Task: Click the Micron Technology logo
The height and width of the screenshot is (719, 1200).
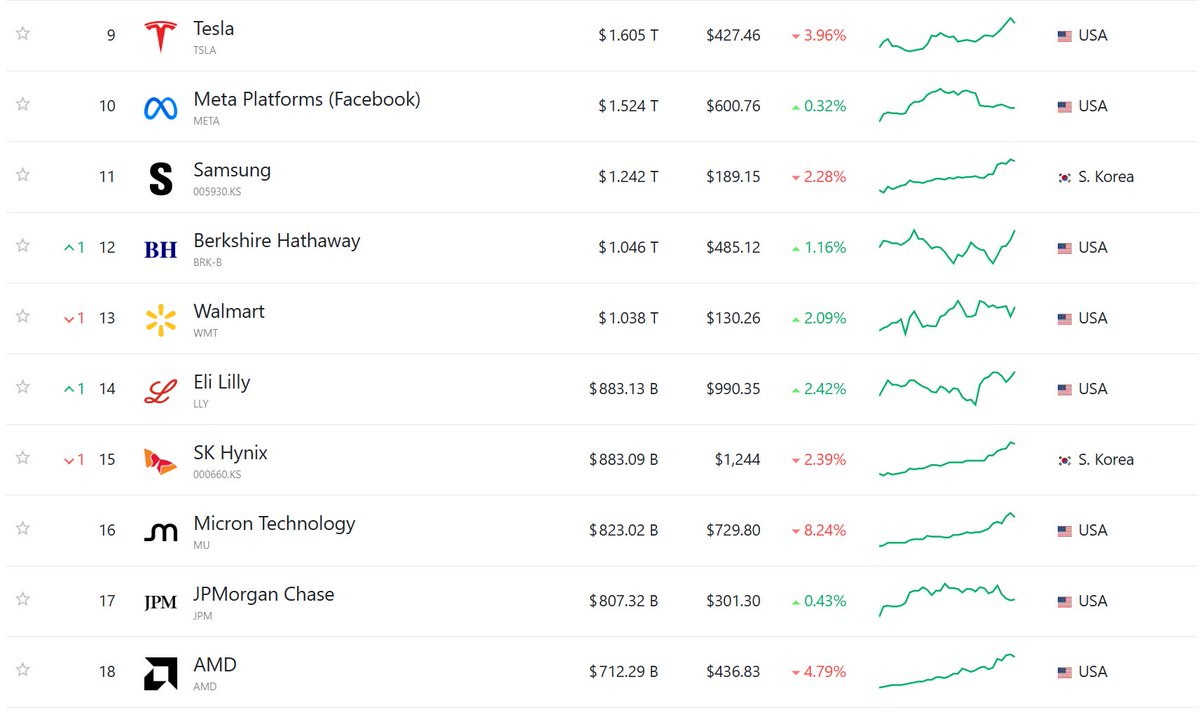Action: pos(160,532)
